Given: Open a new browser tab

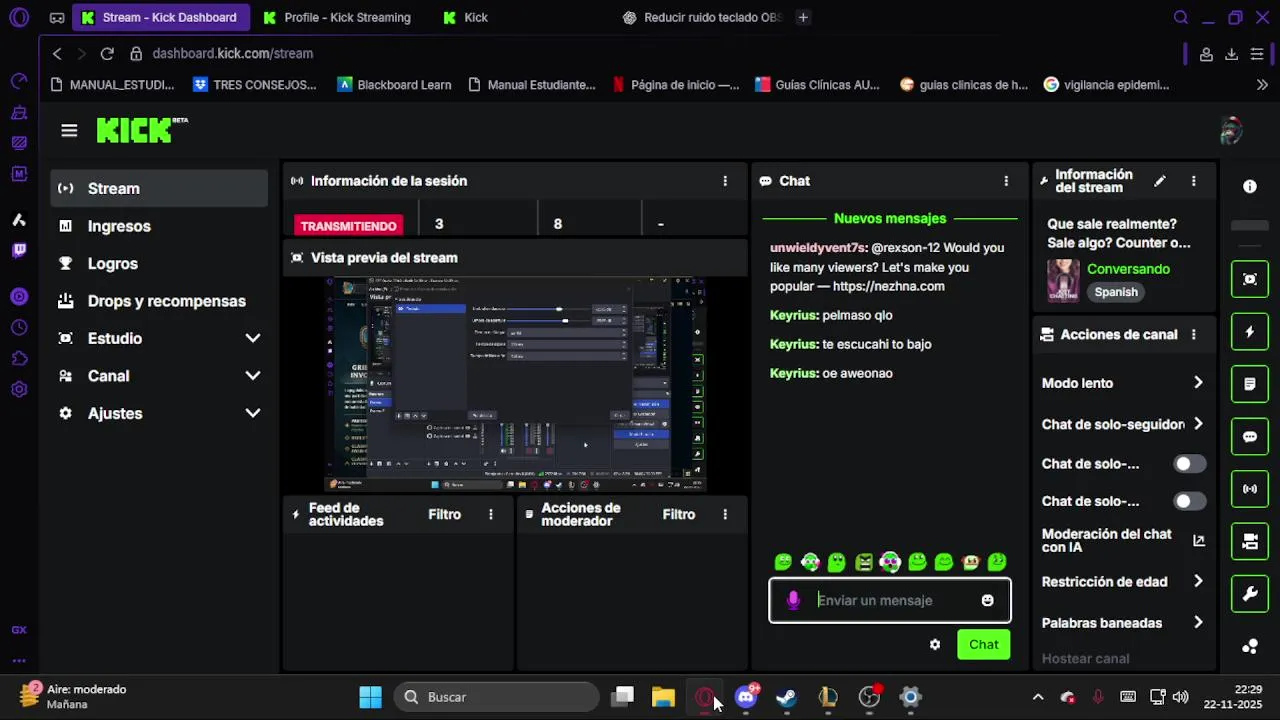Looking at the screenshot, I should 803,17.
